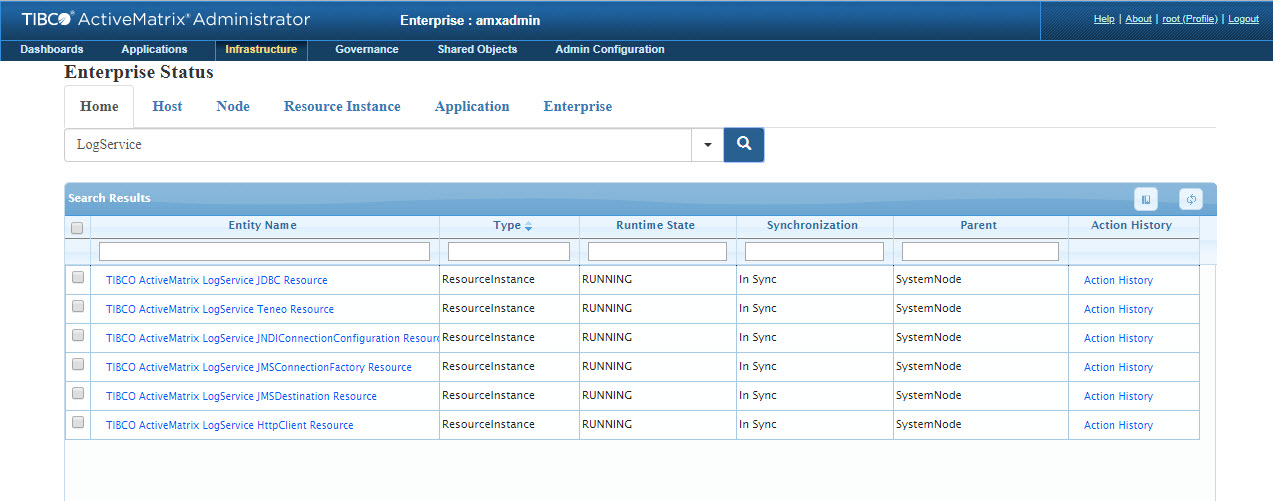Focus the Runtime State filter box

(657, 251)
